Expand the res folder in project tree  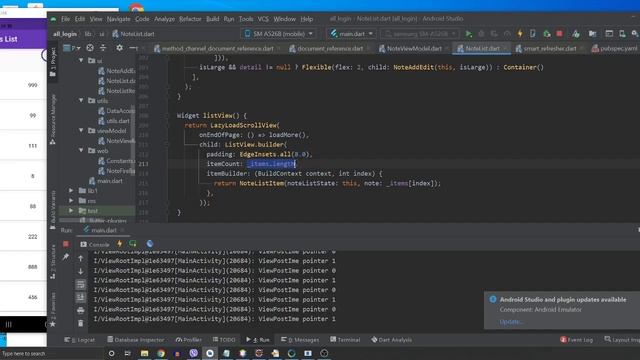pos(71,201)
